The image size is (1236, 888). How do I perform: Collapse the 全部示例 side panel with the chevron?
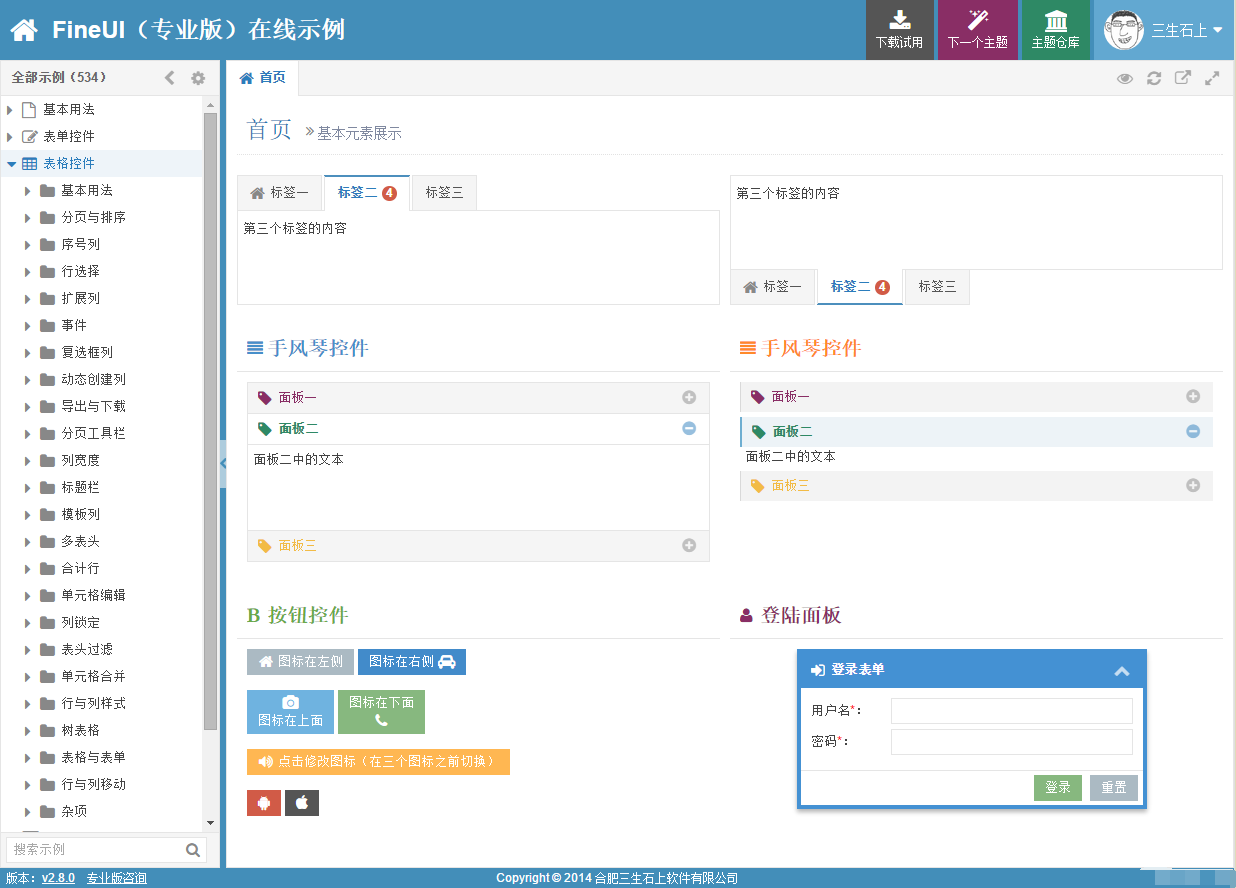click(169, 78)
